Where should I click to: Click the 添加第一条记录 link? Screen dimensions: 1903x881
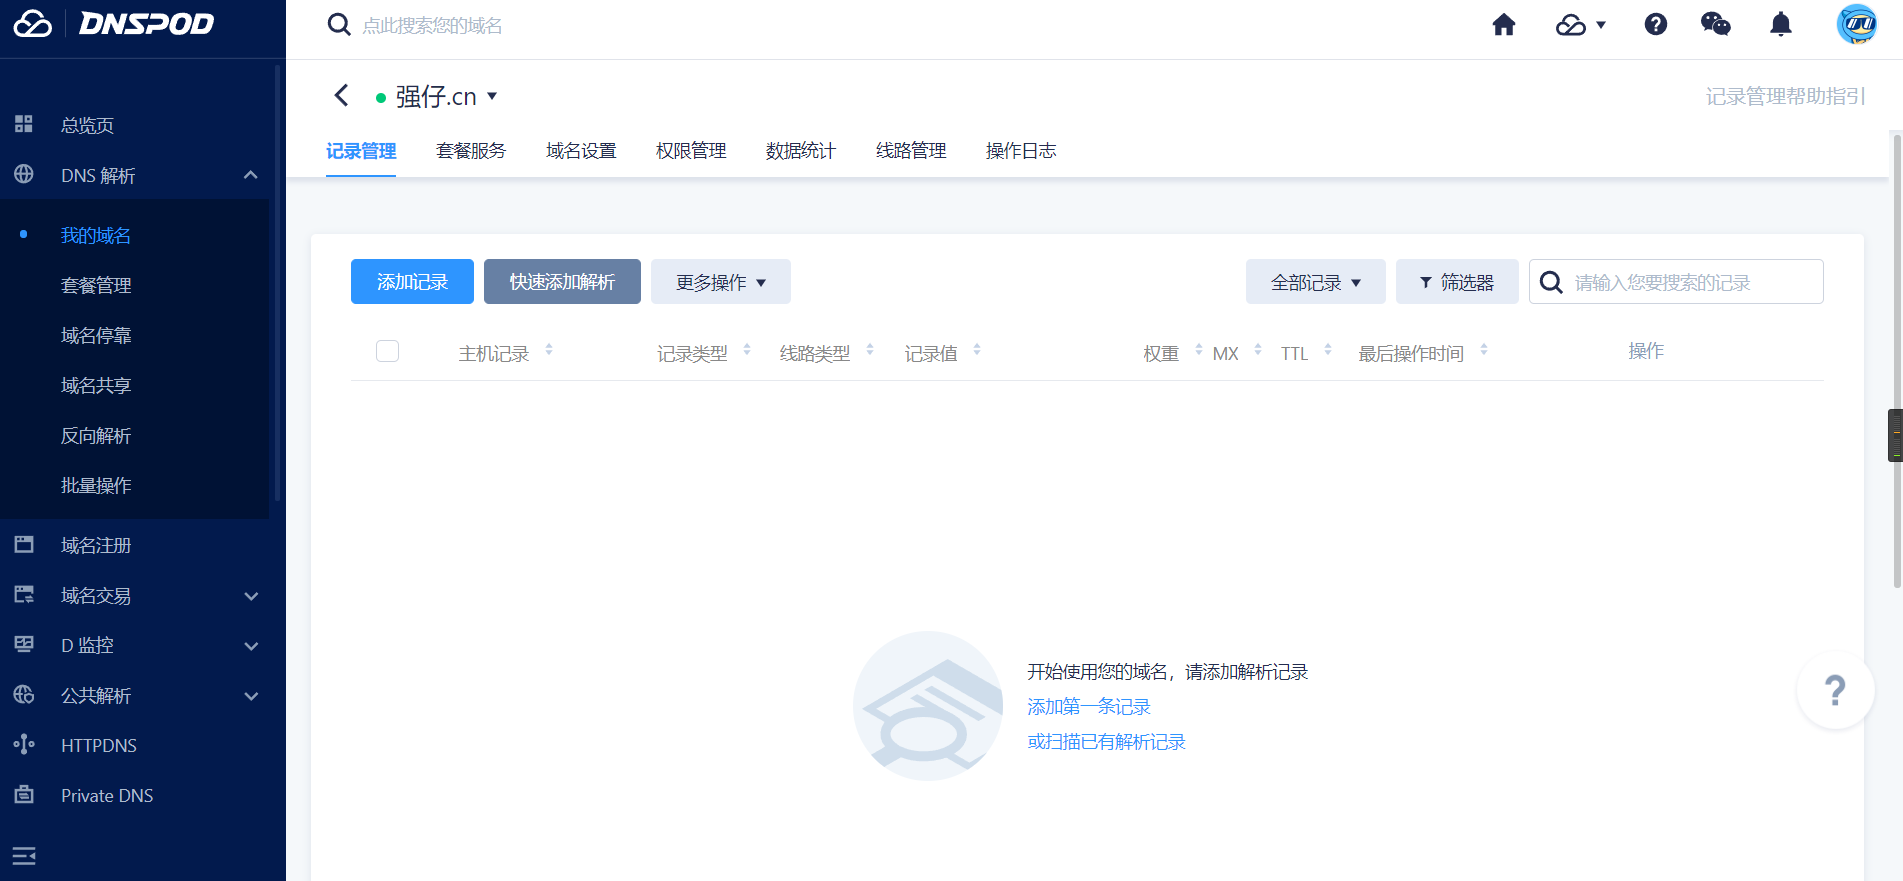(1089, 707)
